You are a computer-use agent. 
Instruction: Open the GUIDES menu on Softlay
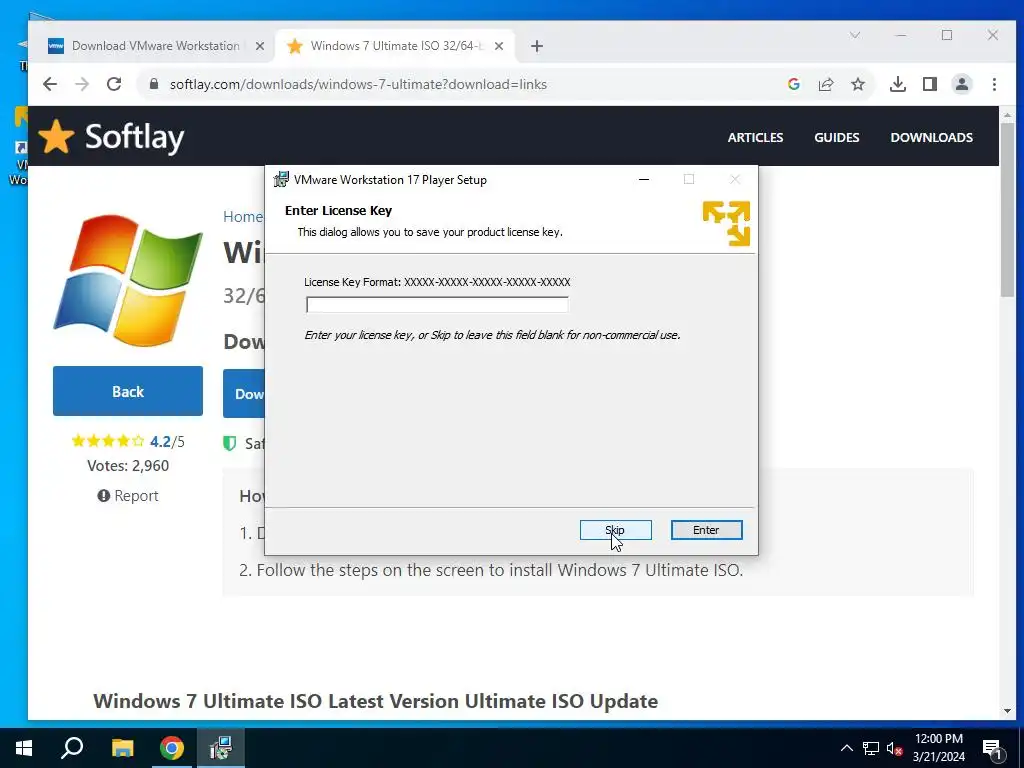837,137
